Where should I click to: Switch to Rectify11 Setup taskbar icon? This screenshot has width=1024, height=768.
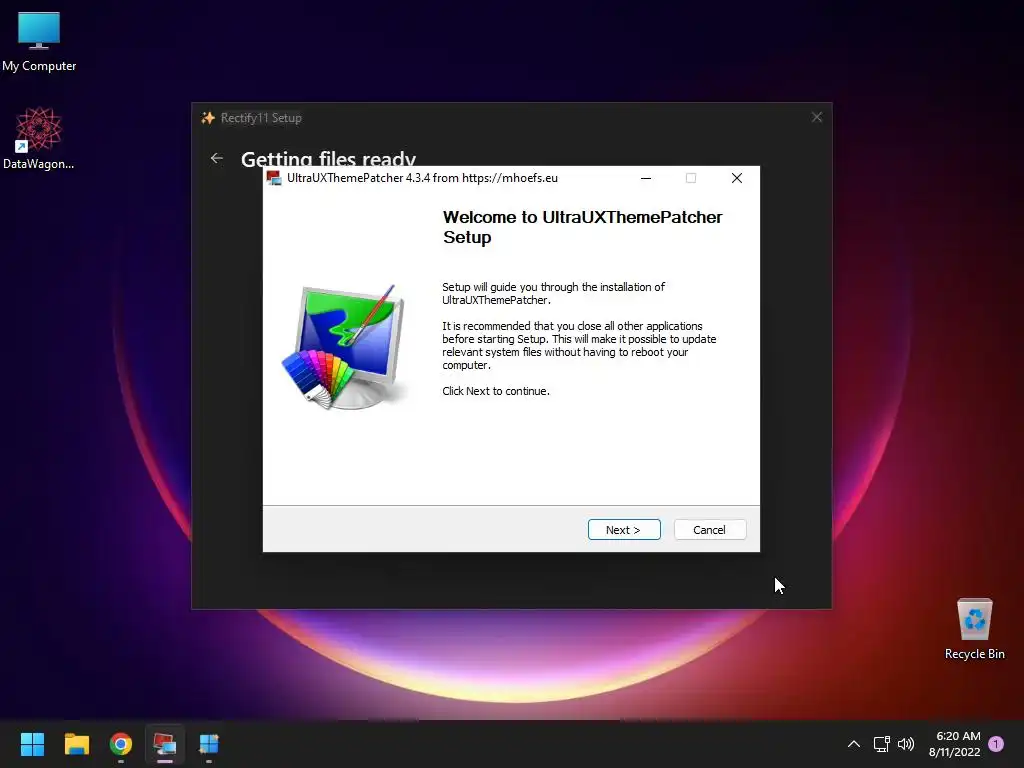pos(209,744)
